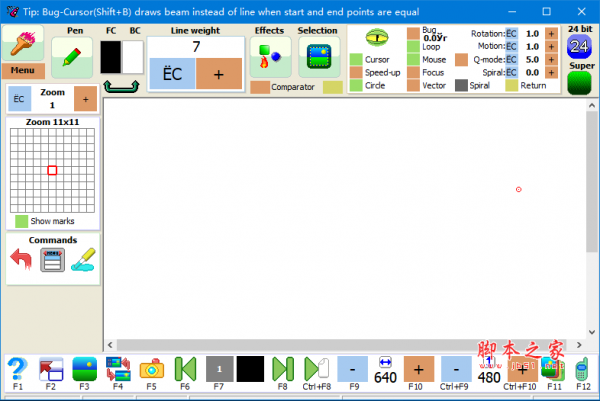Click the green eye icon
Viewport: 600px width, 401px height.
coord(377,37)
